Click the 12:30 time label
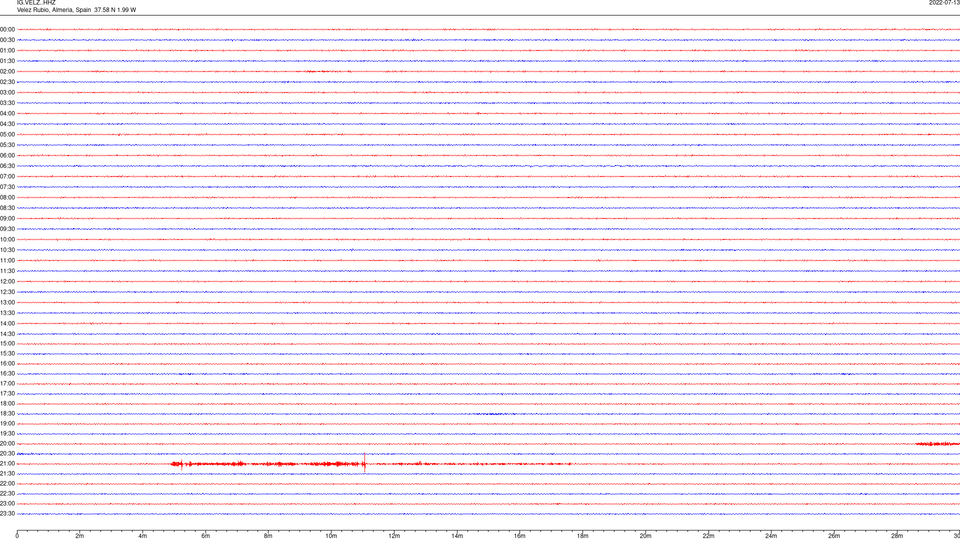 click(7, 292)
